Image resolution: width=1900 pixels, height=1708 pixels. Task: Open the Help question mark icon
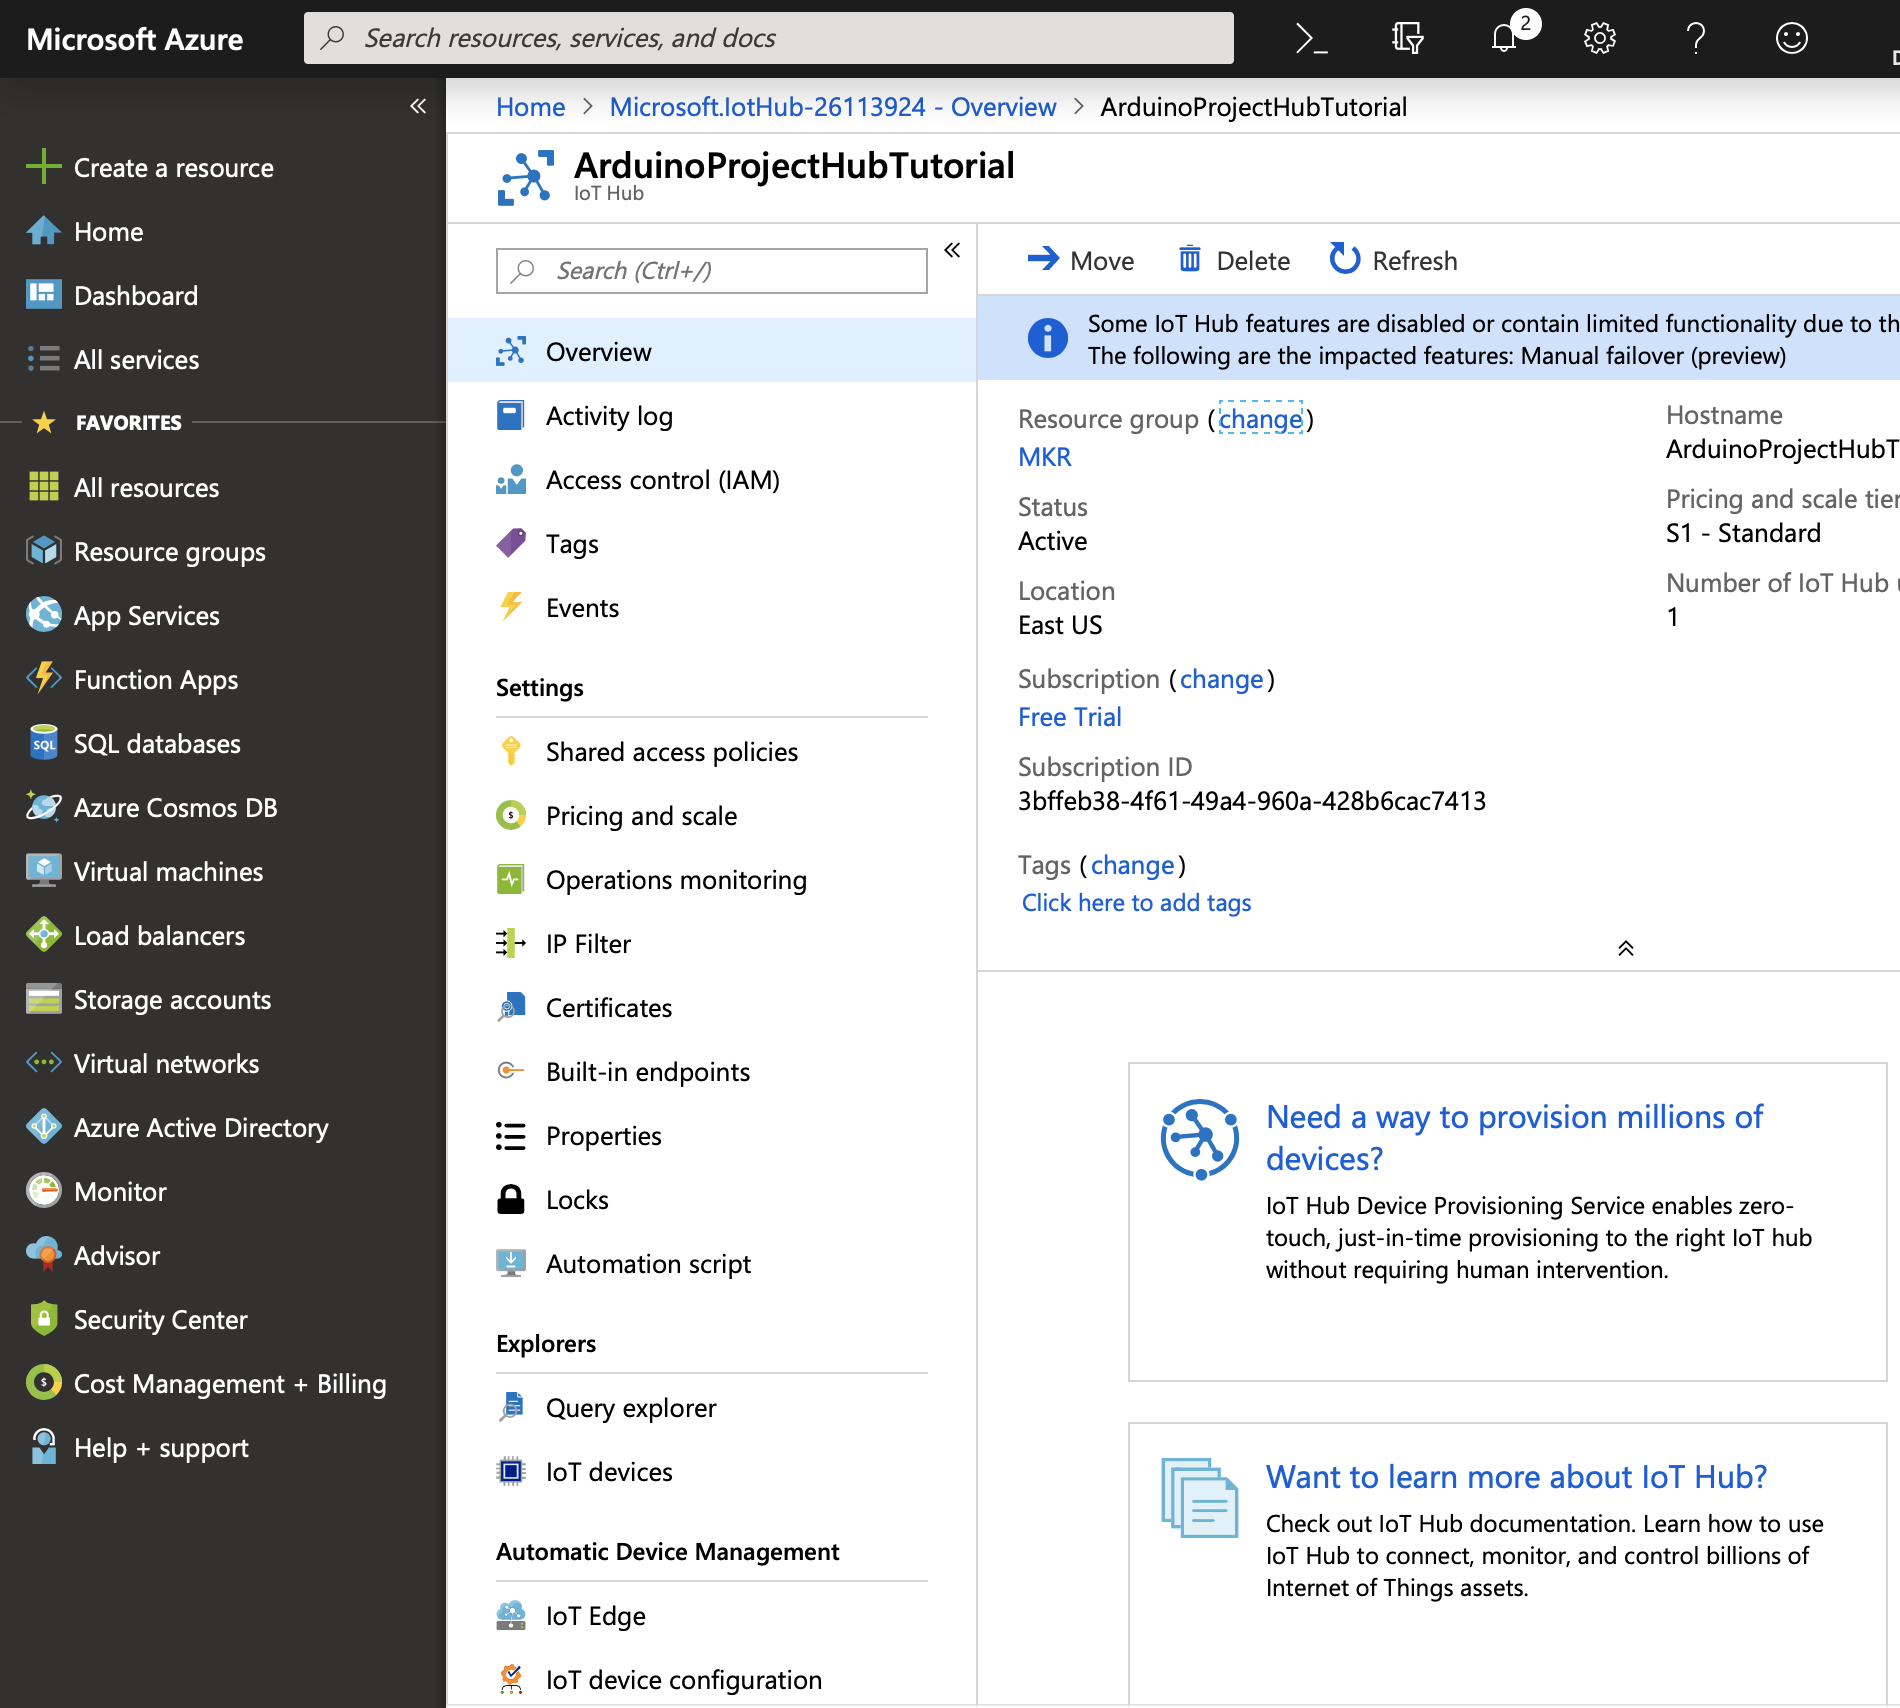(1695, 38)
